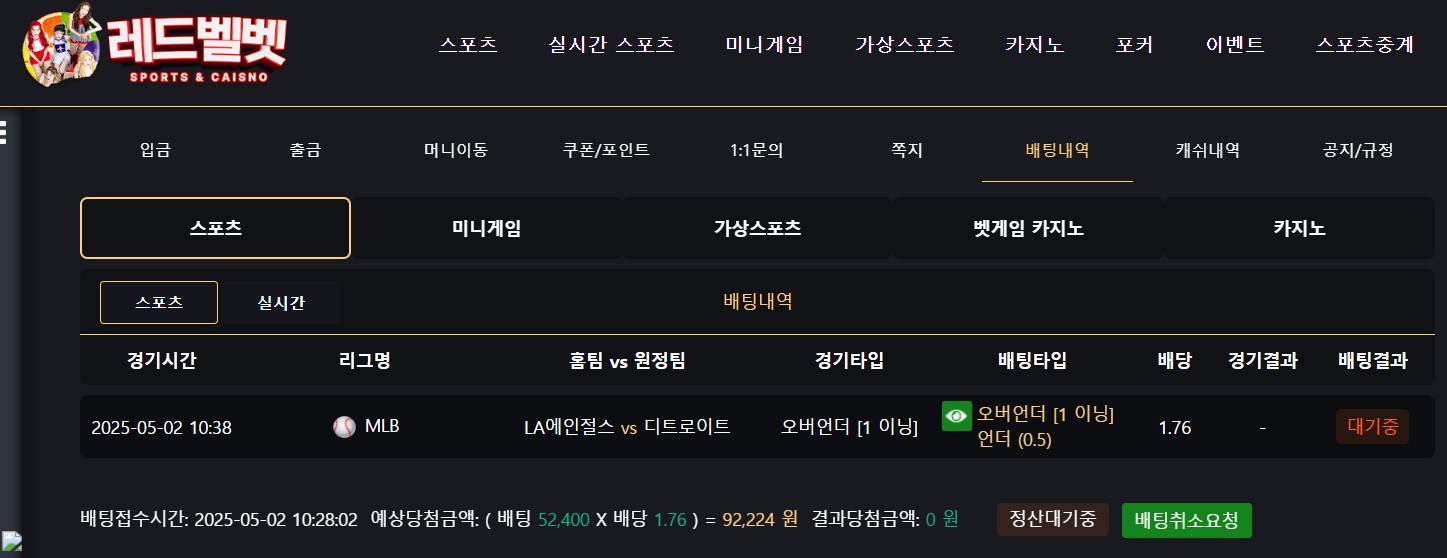The image size is (1447, 558).
Task: Select the 입금 tab
Action: [155, 151]
